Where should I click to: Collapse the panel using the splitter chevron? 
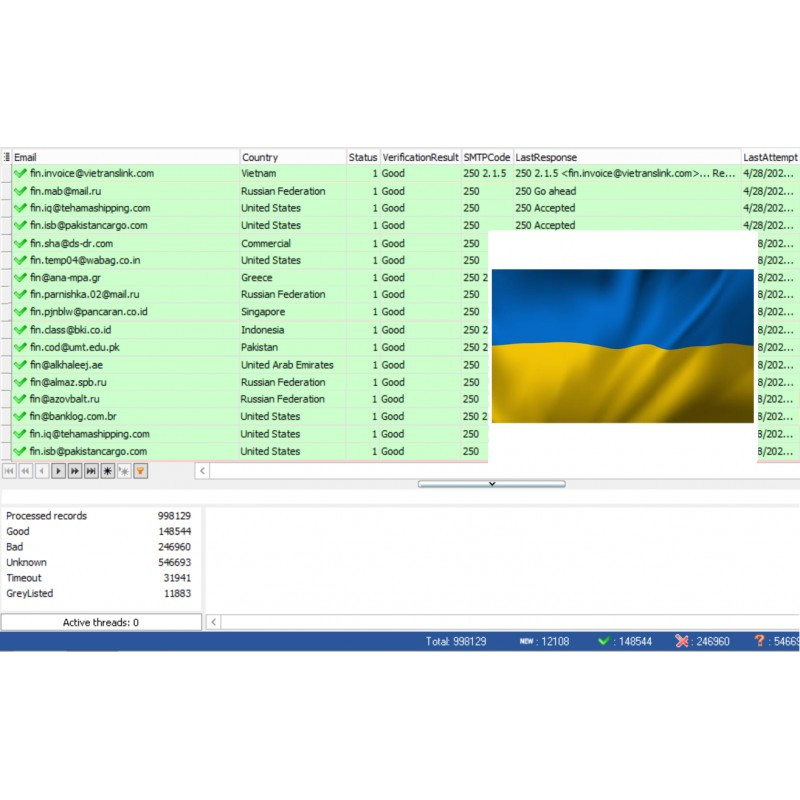click(491, 484)
